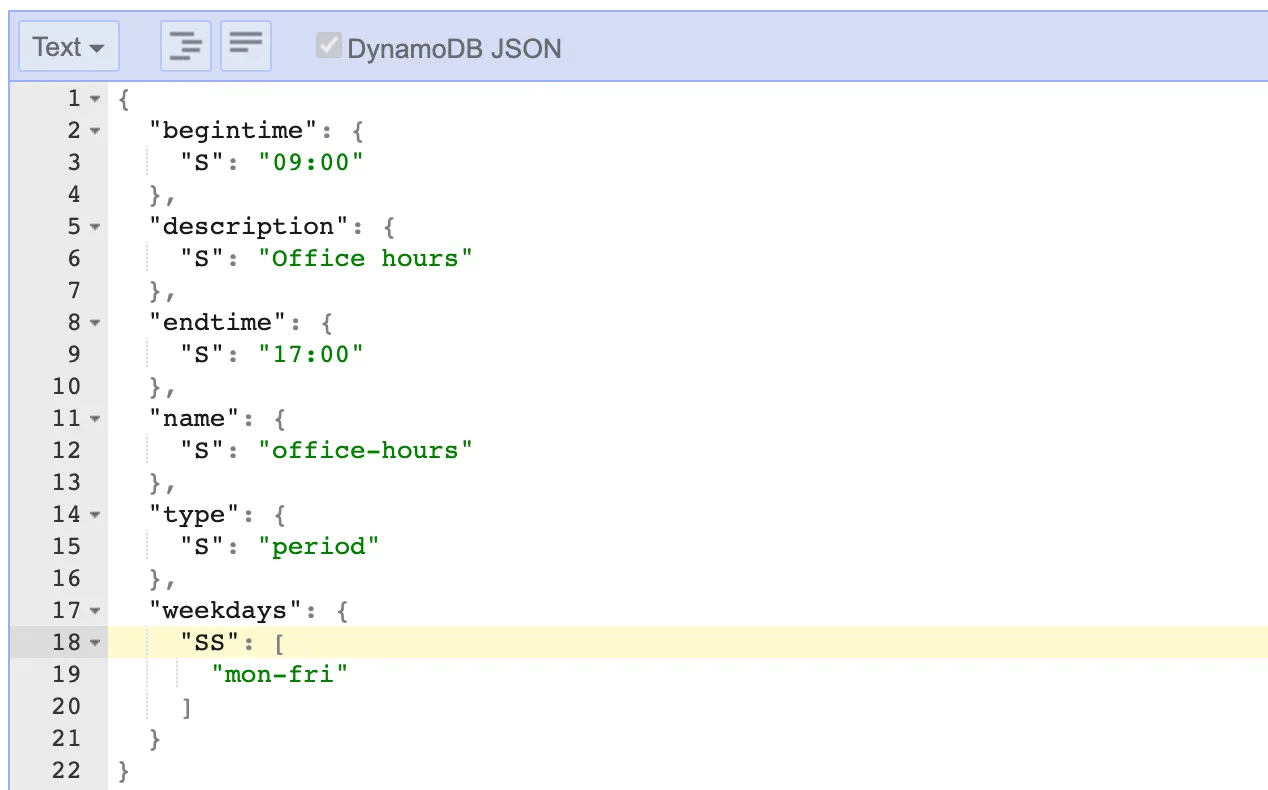Collapse the weekdays fold arrow on line 17
This screenshot has width=1268, height=790.
95,611
